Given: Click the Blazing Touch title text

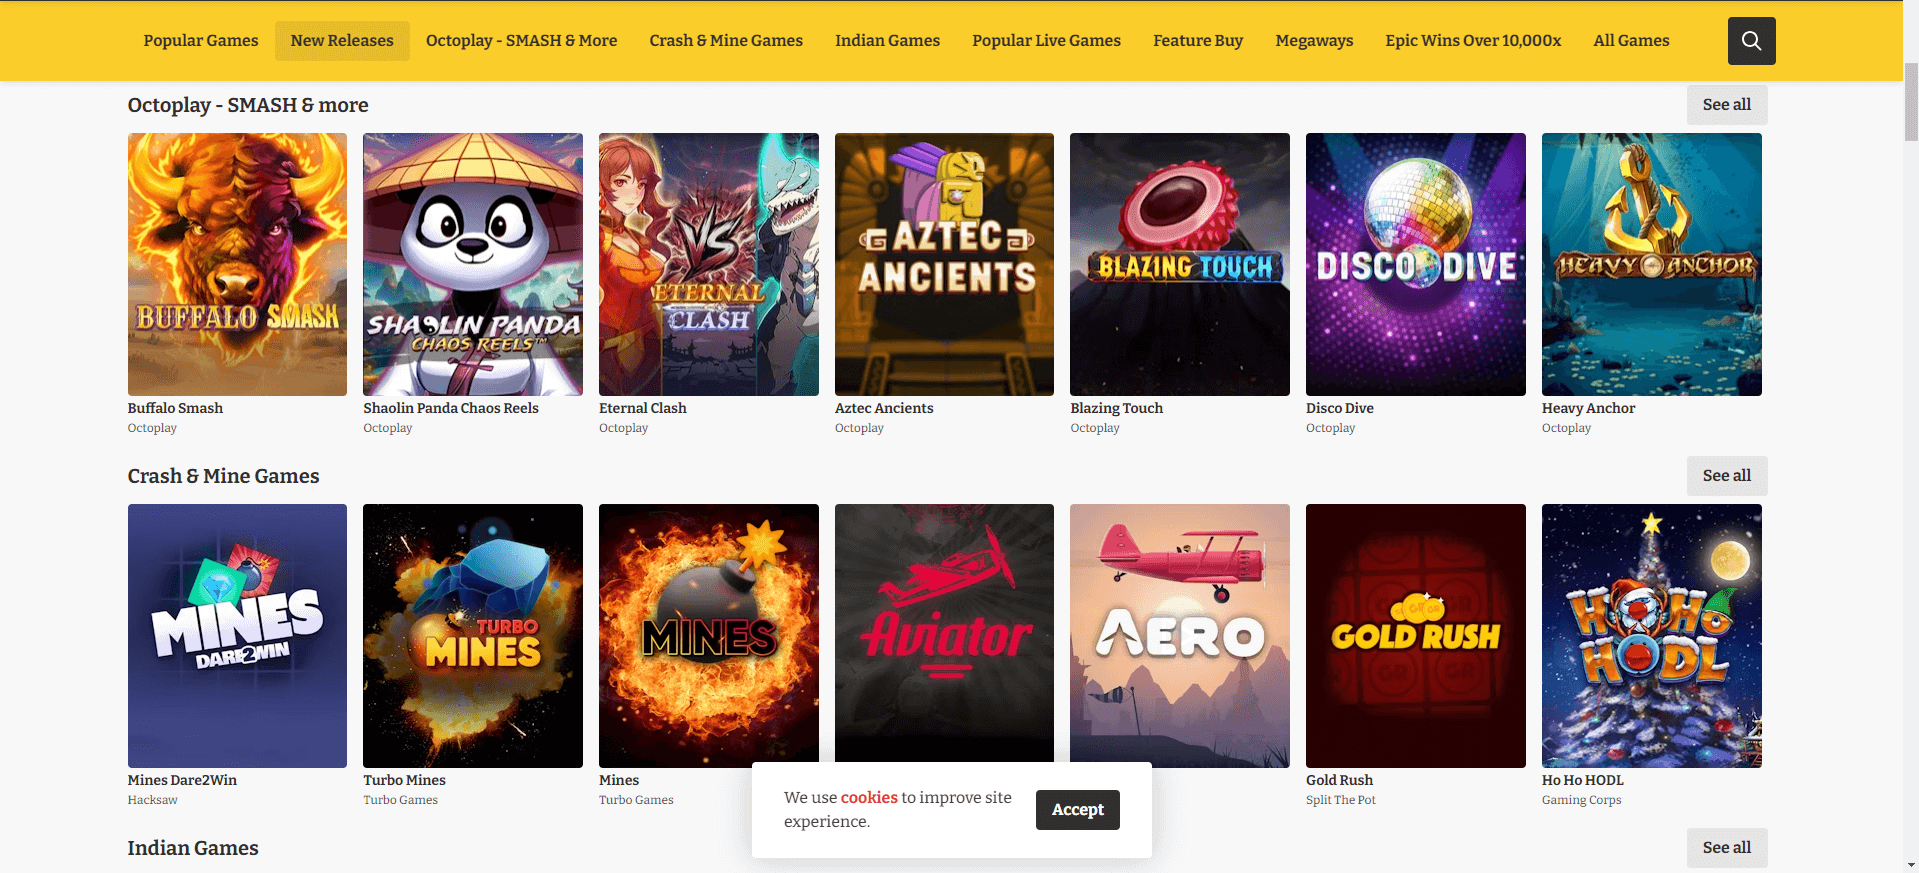Looking at the screenshot, I should 1116,408.
